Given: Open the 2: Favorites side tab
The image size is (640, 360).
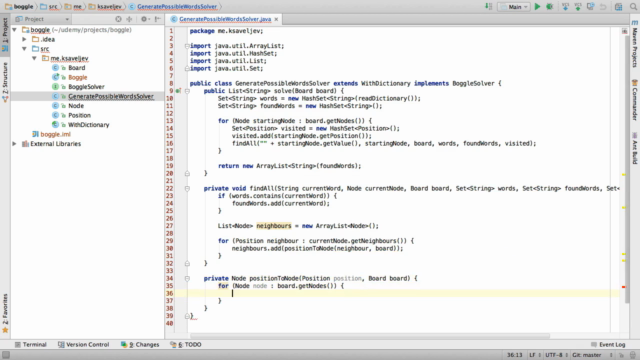Looking at the screenshot, I should pyautogui.click(x=5, y=313).
